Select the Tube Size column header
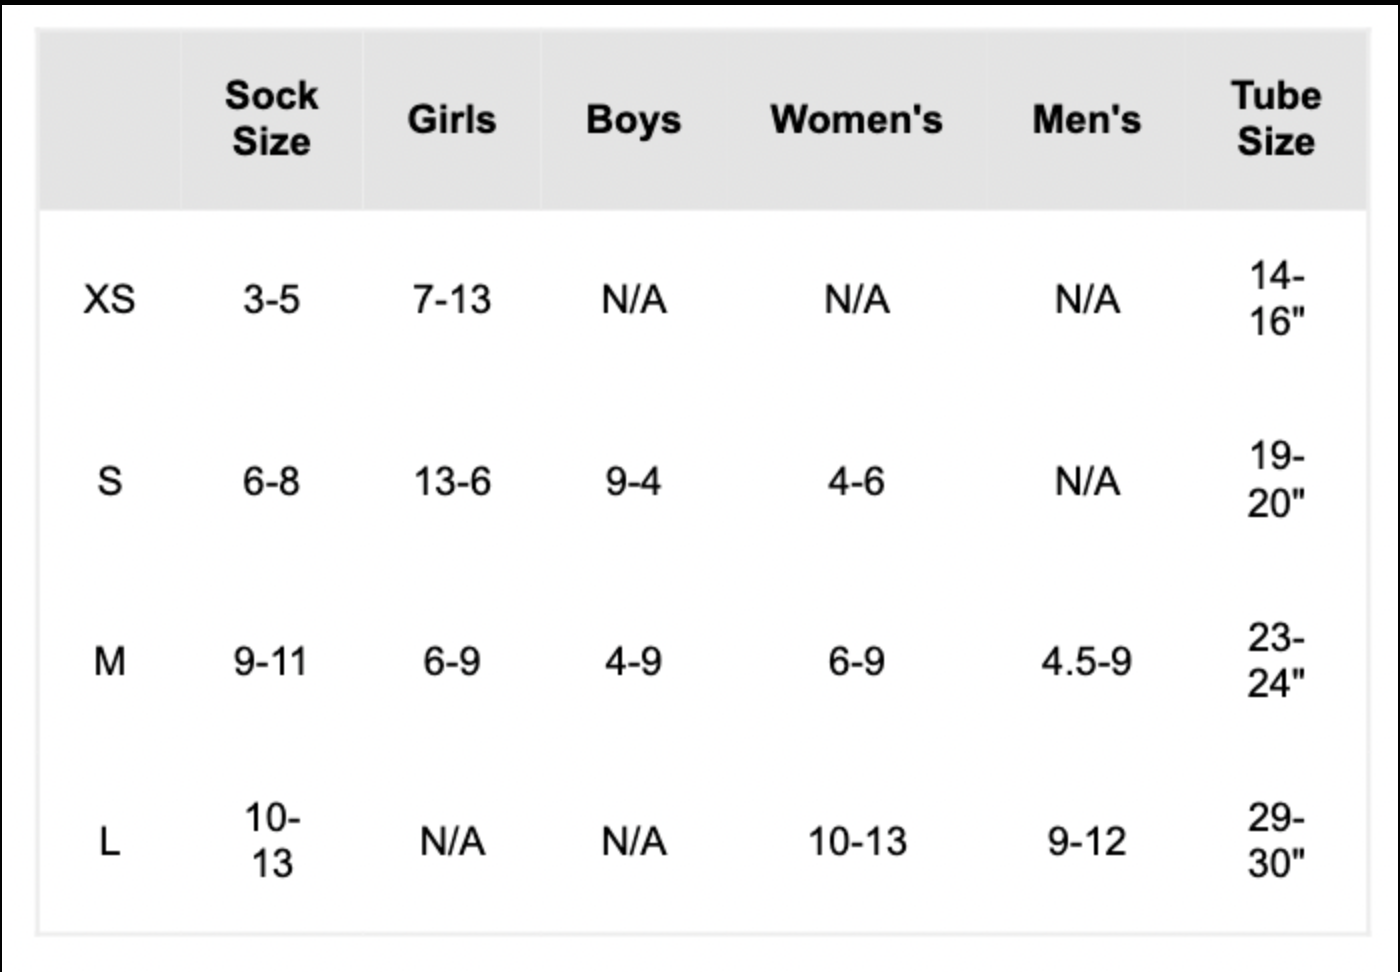This screenshot has width=1400, height=972. 1276,118
